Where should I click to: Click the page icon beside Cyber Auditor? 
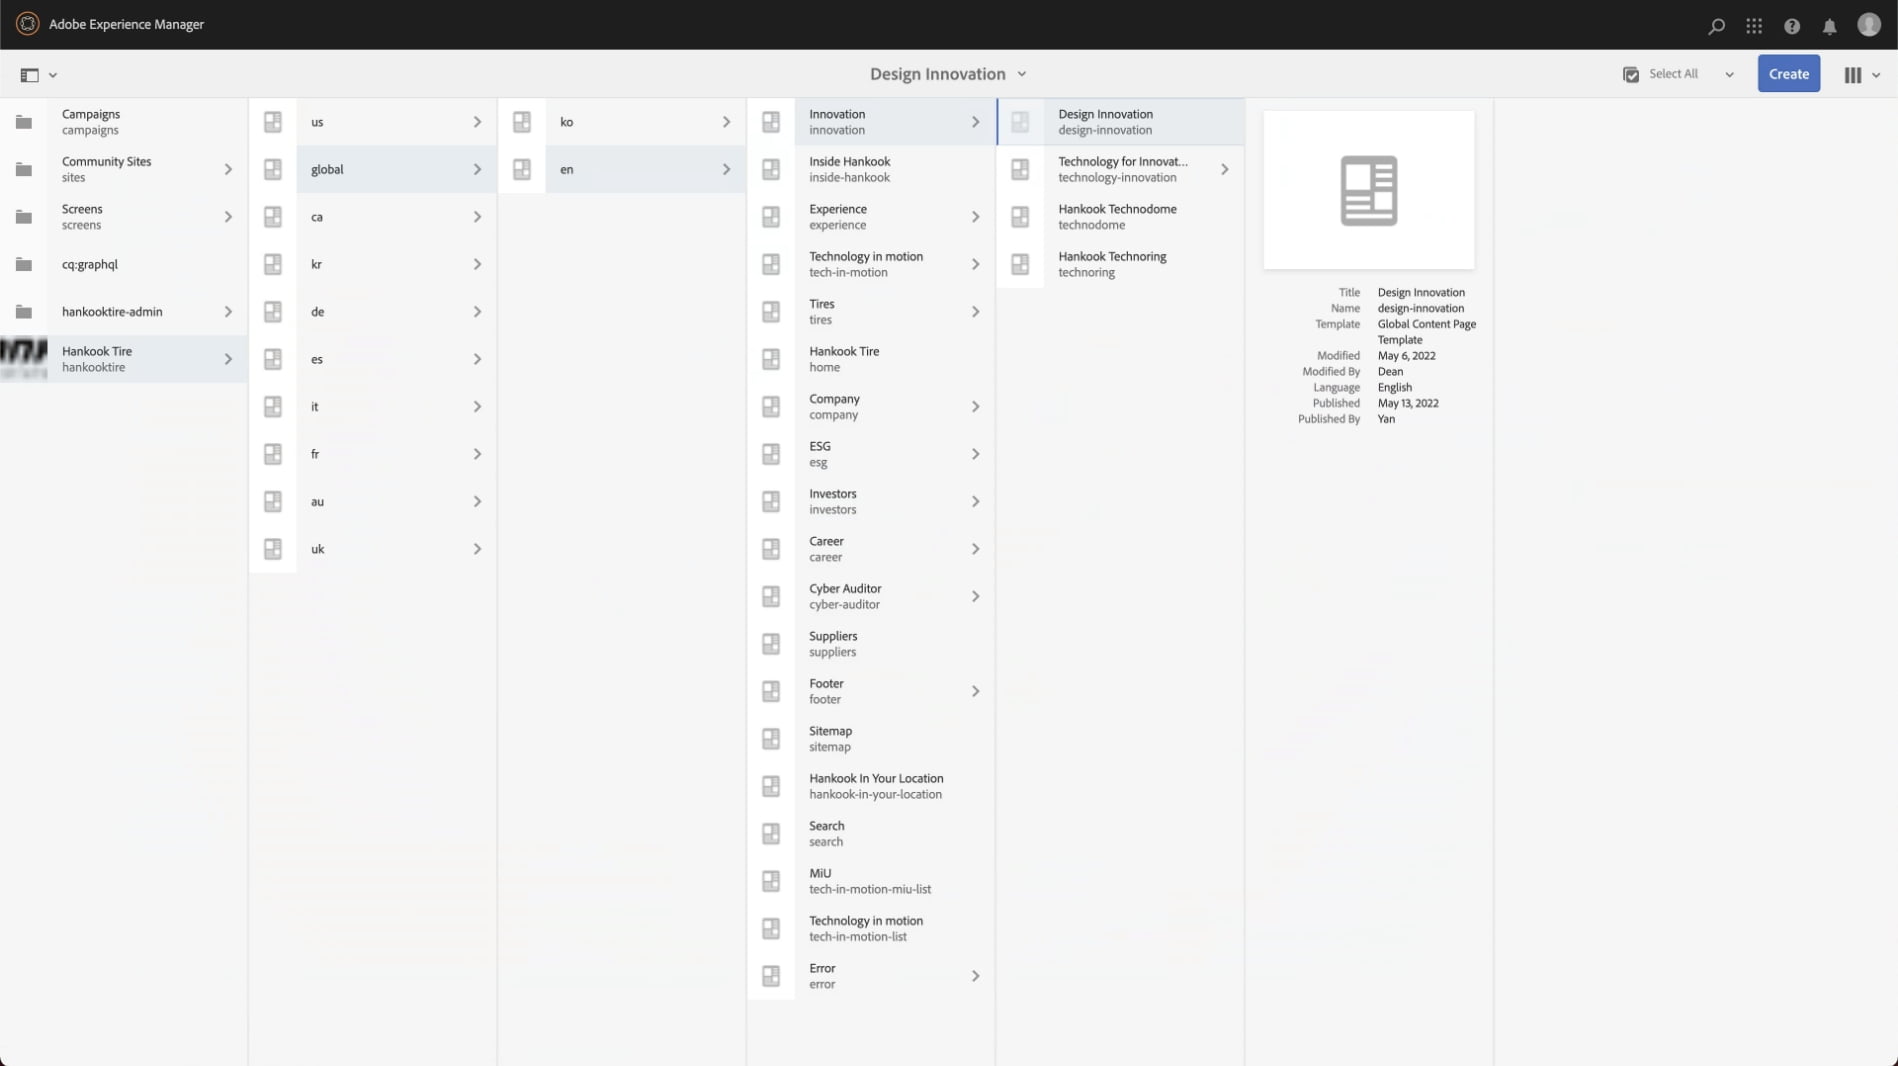point(771,597)
